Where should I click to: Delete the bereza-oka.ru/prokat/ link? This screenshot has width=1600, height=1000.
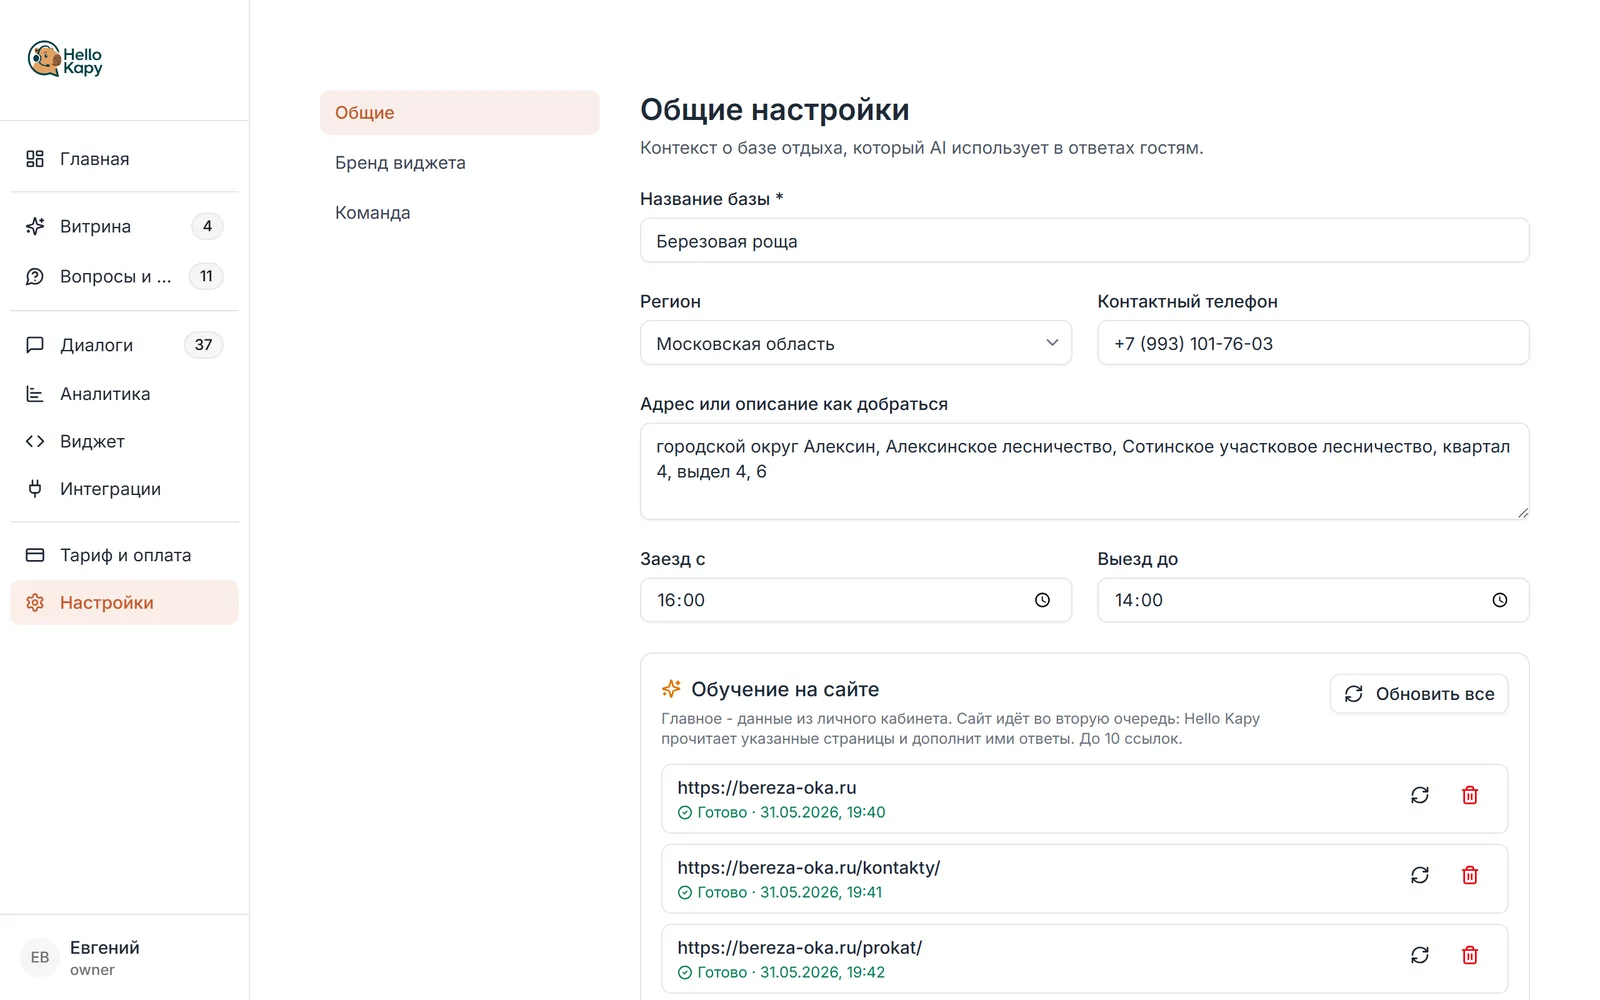coord(1470,955)
